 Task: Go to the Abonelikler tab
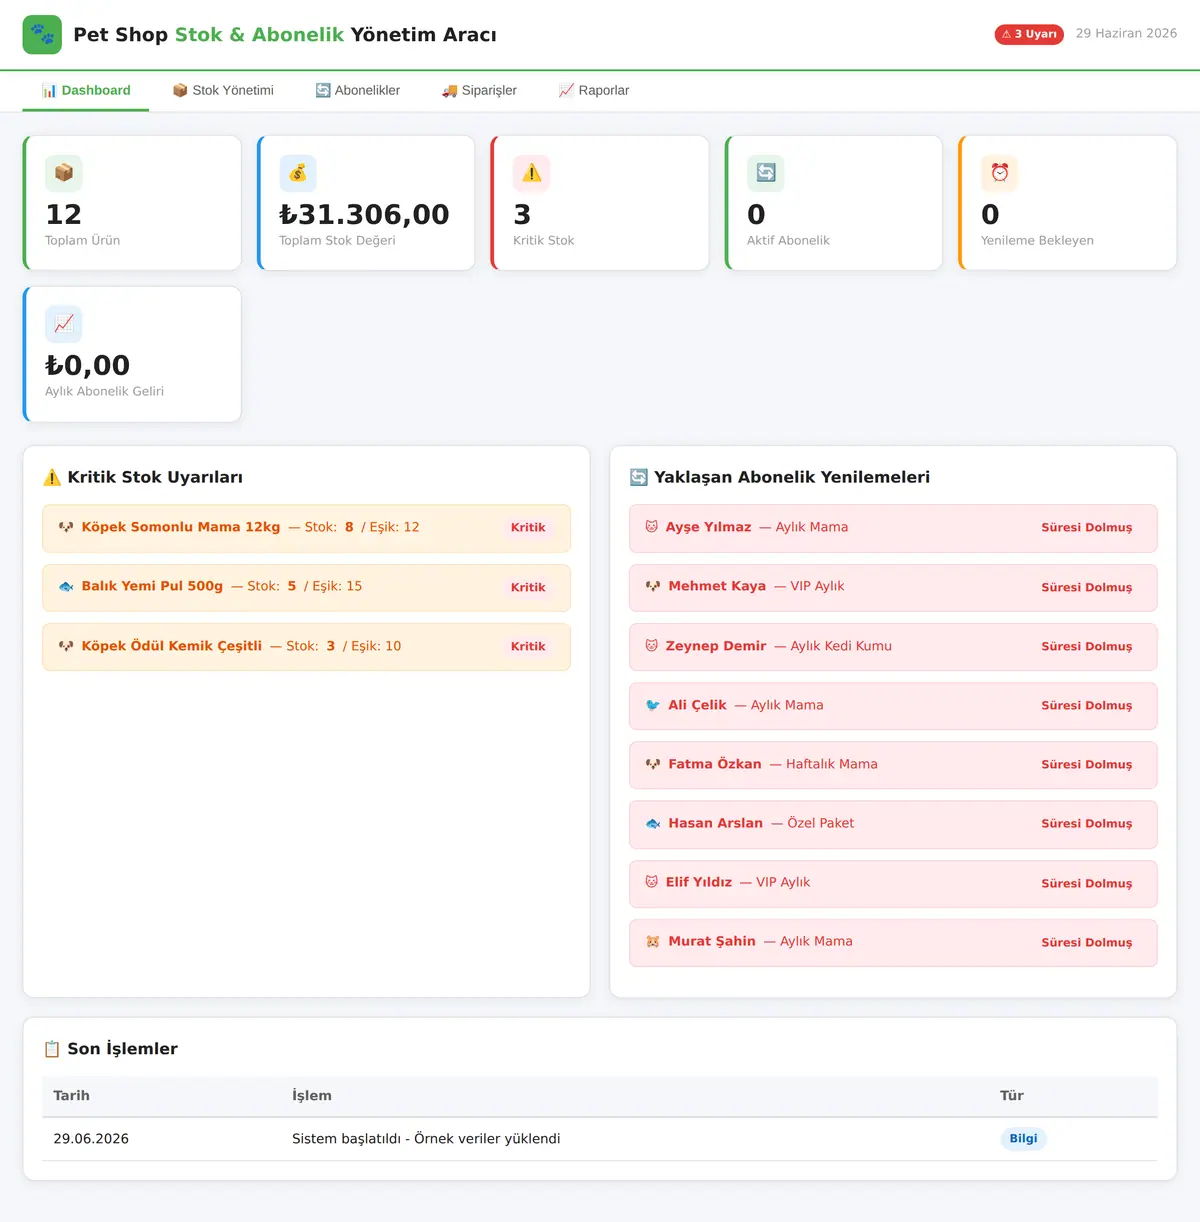point(358,90)
